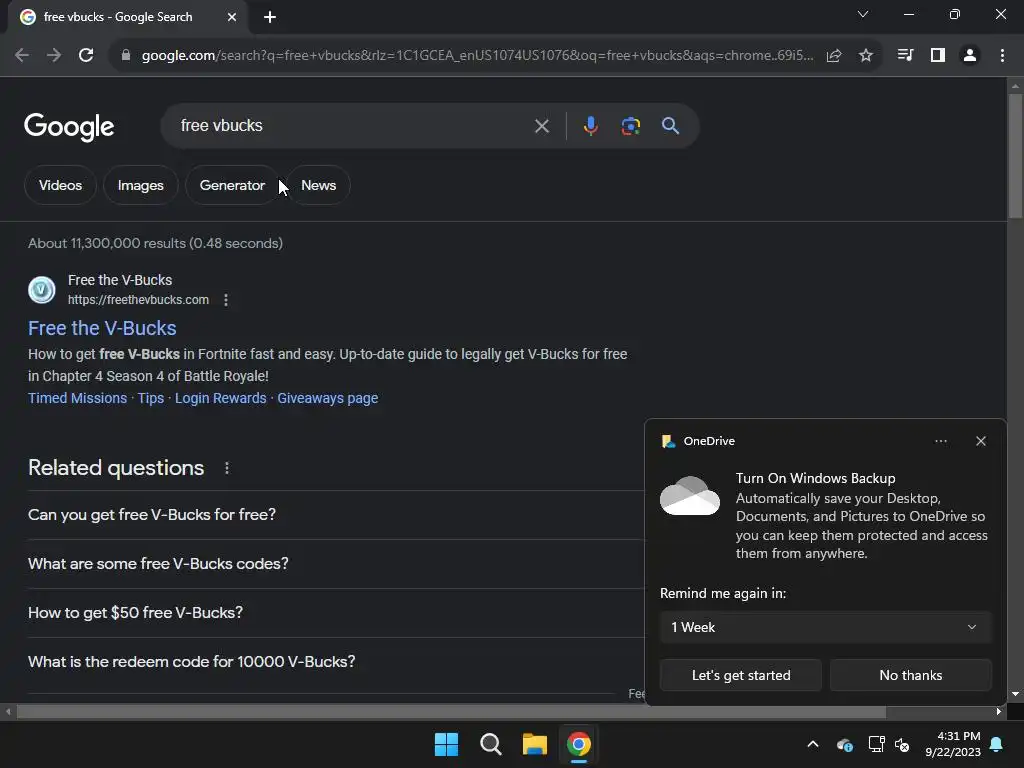
Task: Open OneDrive notification more options
Action: click(x=940, y=441)
